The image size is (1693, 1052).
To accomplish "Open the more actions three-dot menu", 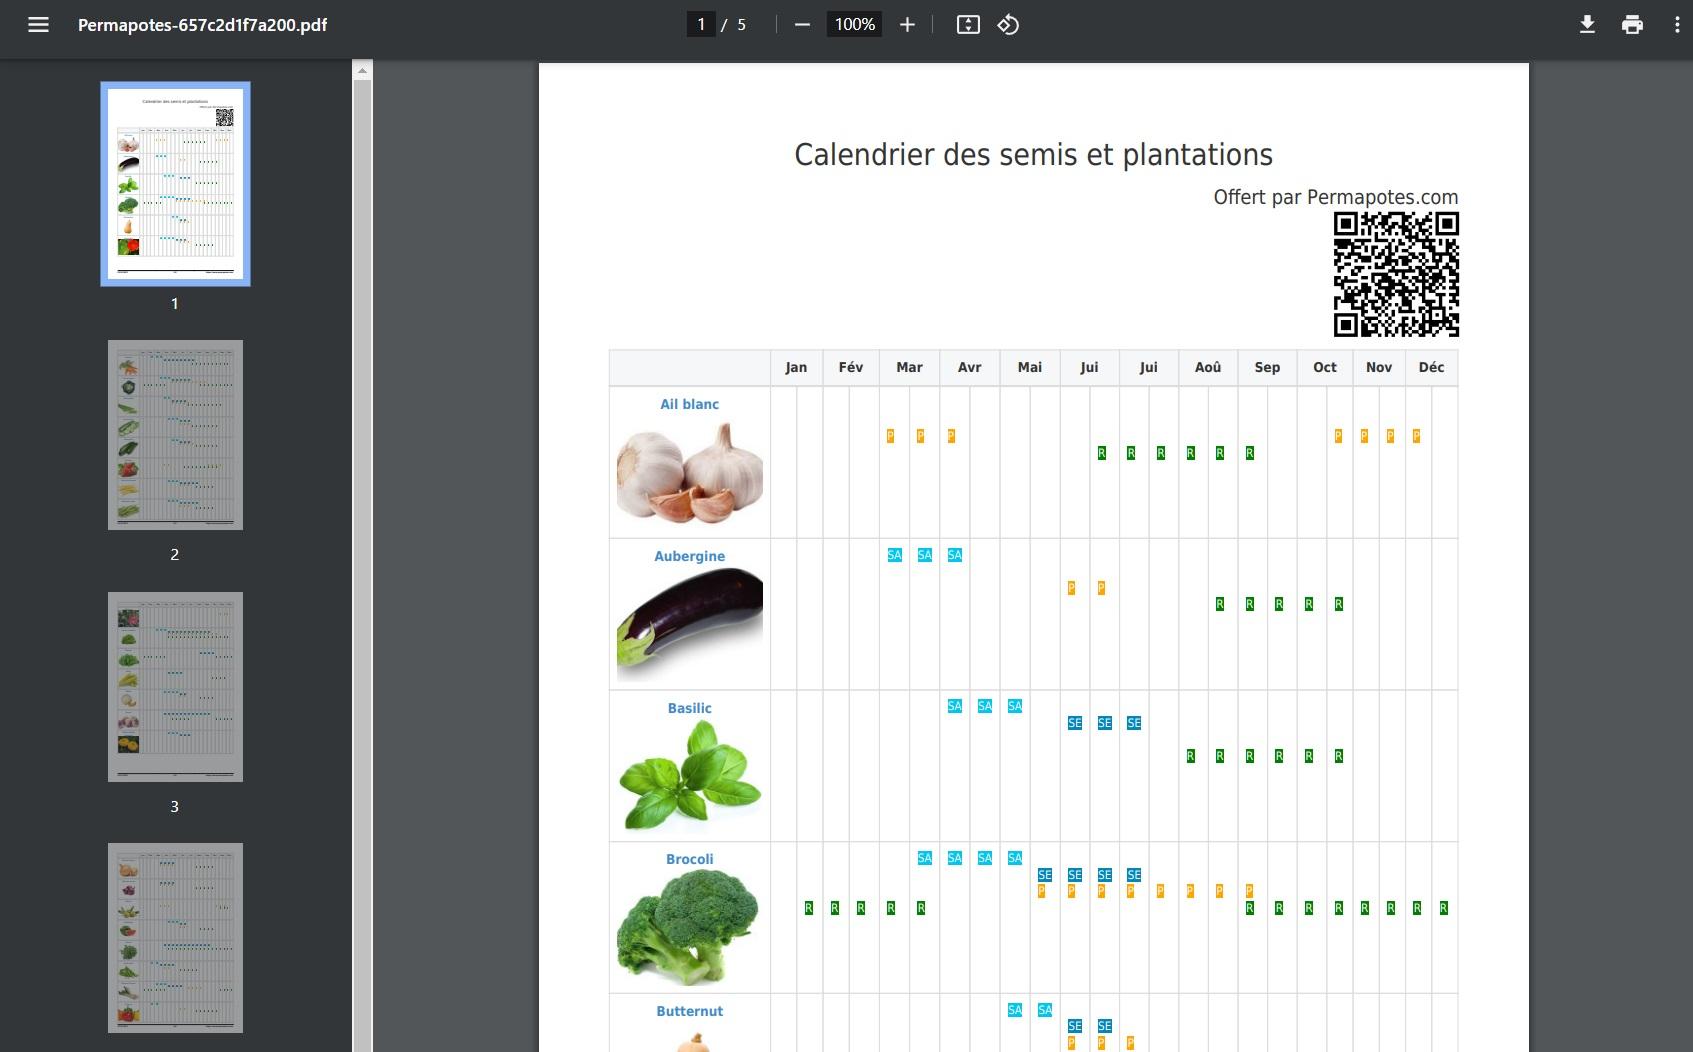I will tap(1677, 25).
